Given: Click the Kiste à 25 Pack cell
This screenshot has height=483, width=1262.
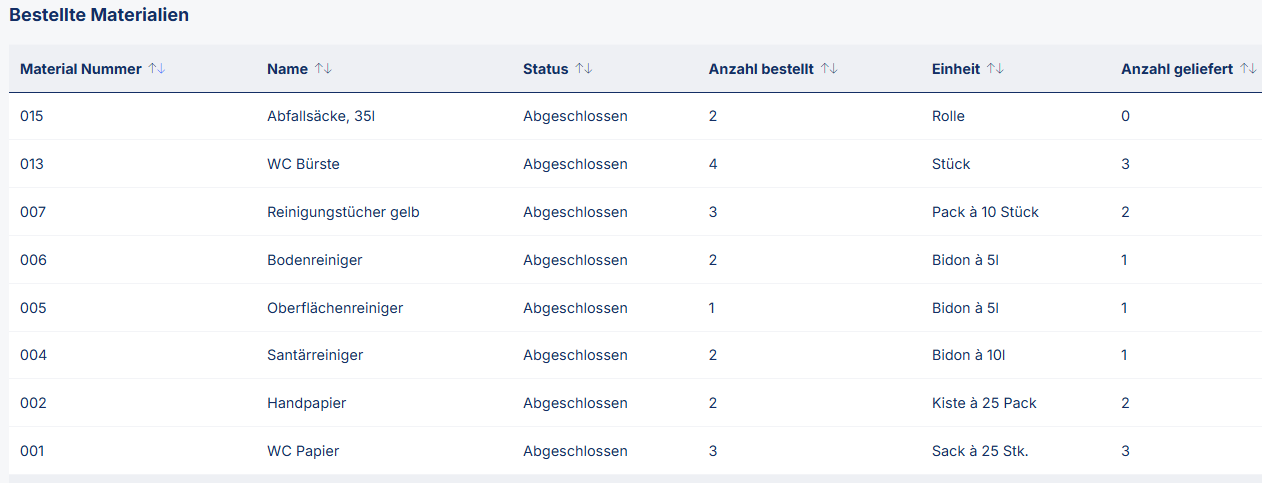Looking at the screenshot, I should (x=984, y=403).
